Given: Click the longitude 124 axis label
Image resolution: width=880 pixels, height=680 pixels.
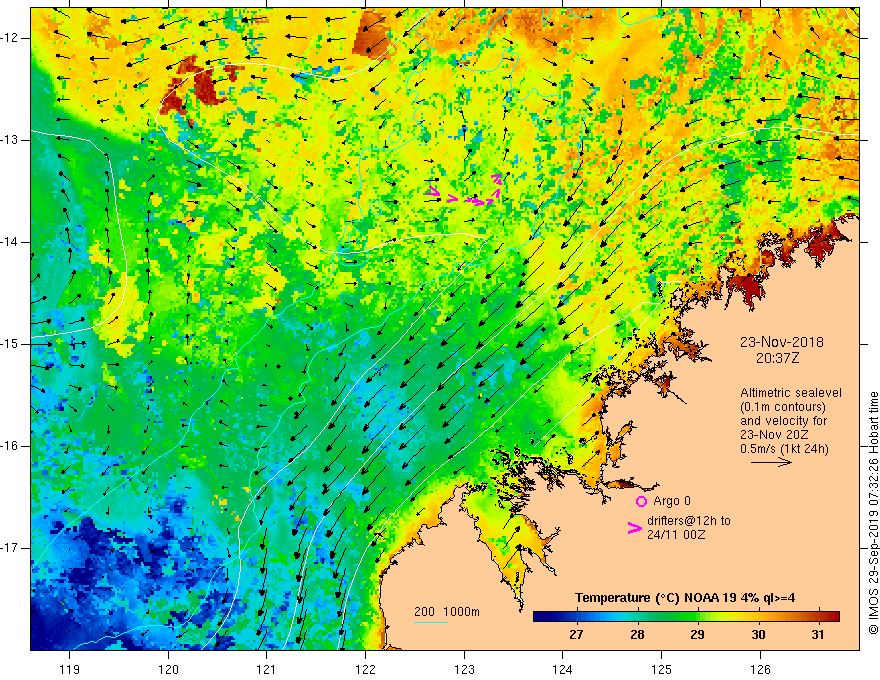Looking at the screenshot, I should point(562,669).
